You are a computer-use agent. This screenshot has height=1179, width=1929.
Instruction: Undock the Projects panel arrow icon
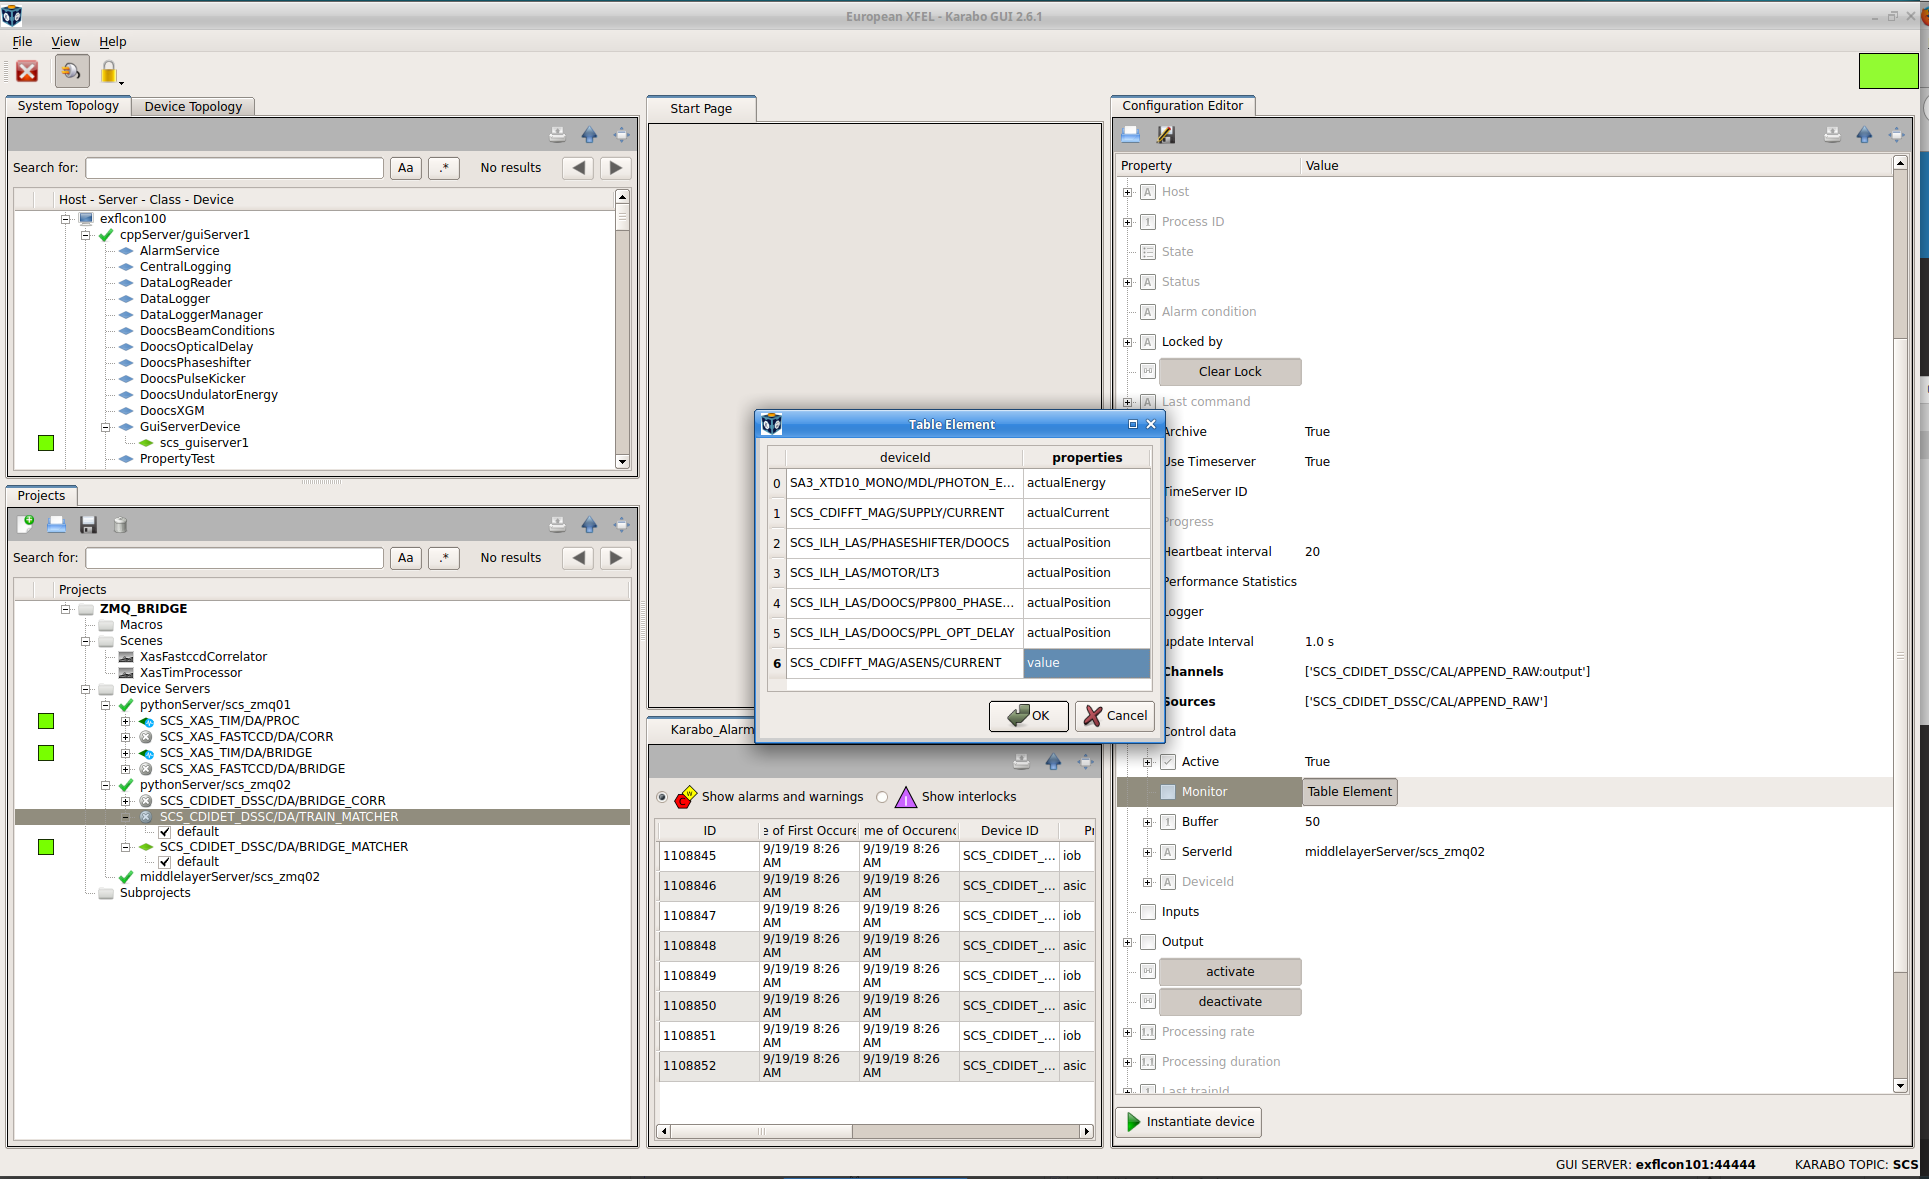589,524
